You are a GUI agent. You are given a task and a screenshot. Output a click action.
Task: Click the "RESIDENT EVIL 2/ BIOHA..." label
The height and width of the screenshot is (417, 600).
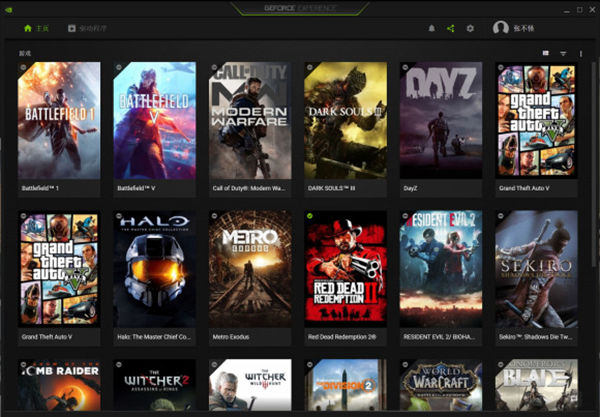[x=439, y=337]
